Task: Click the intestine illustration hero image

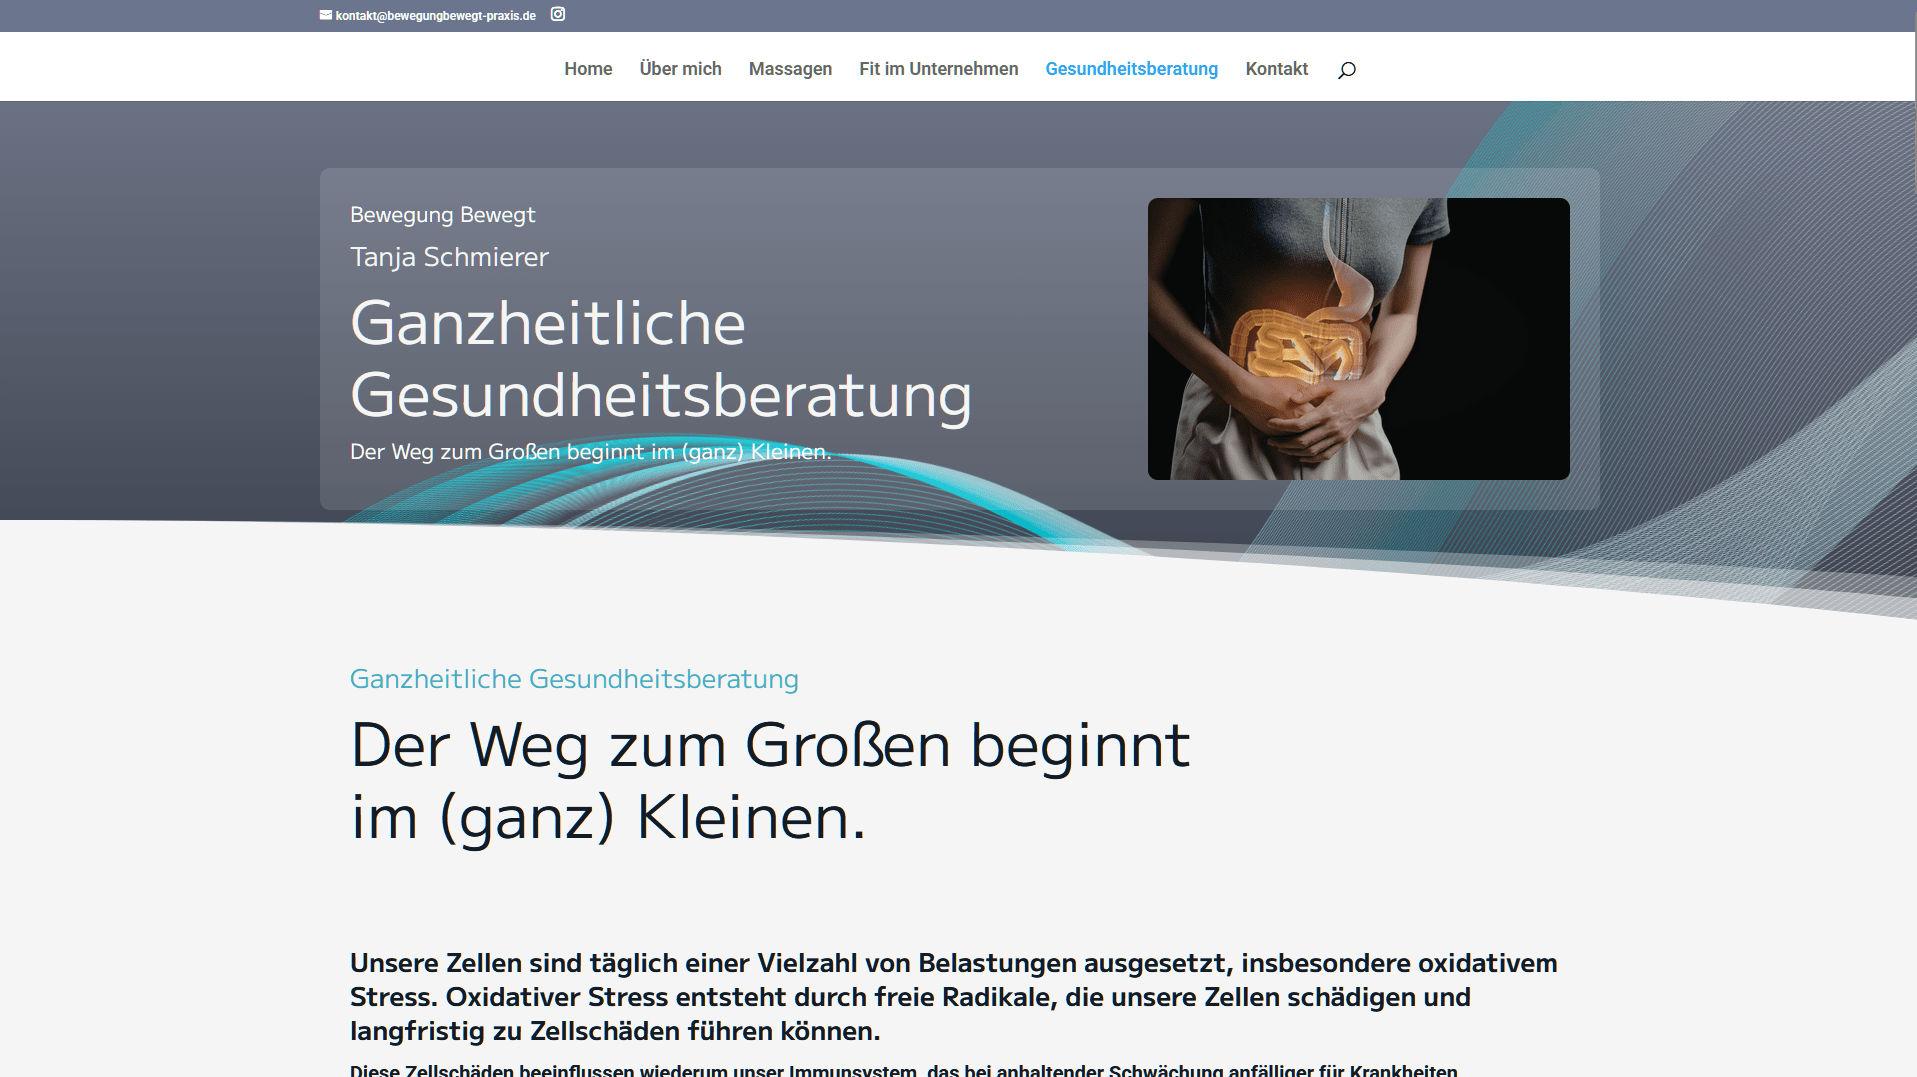Action: [x=1357, y=339]
